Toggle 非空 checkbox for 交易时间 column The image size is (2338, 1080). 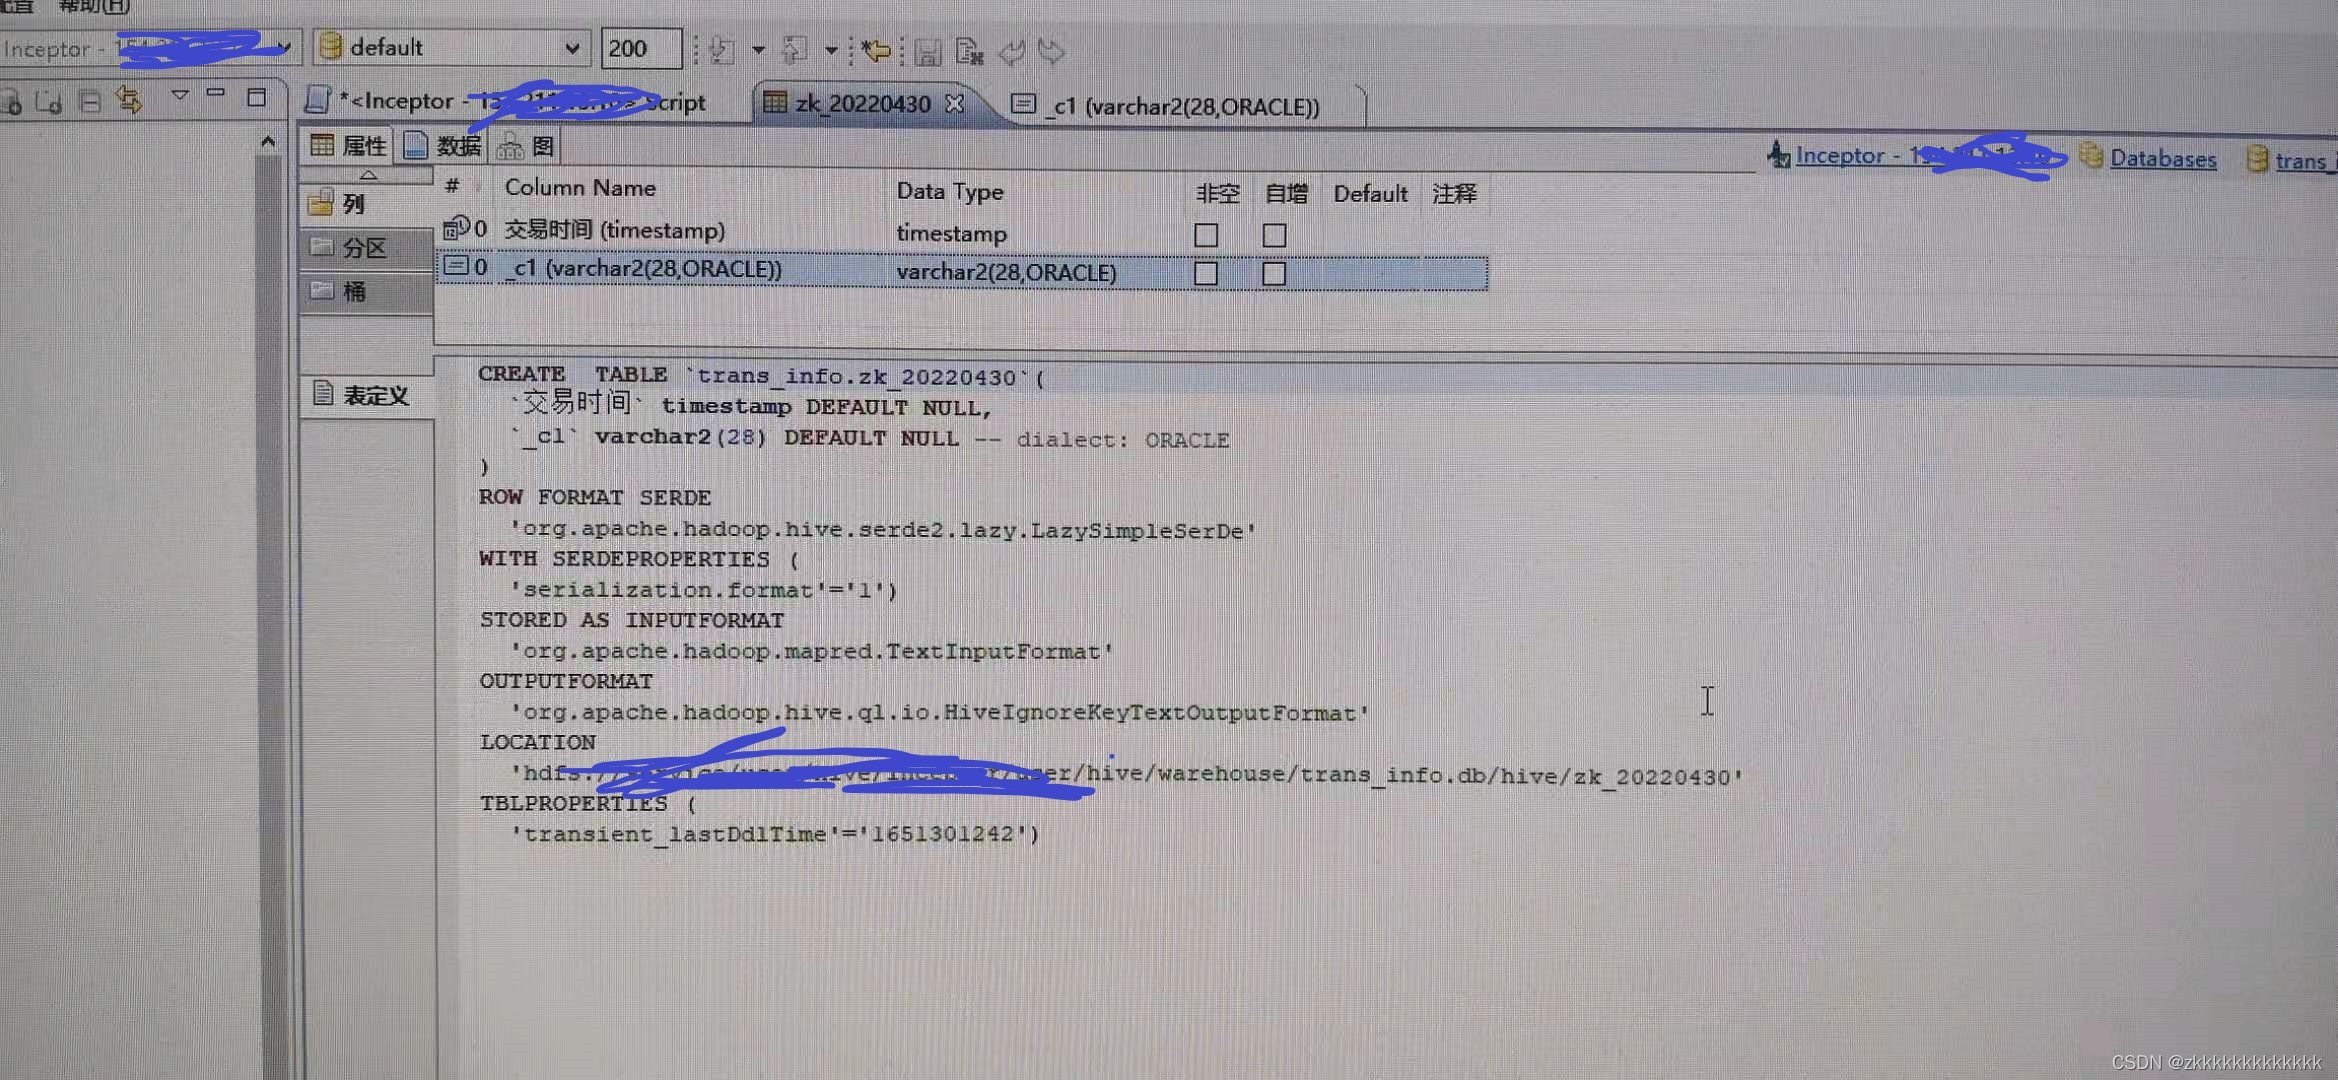coord(1206,235)
